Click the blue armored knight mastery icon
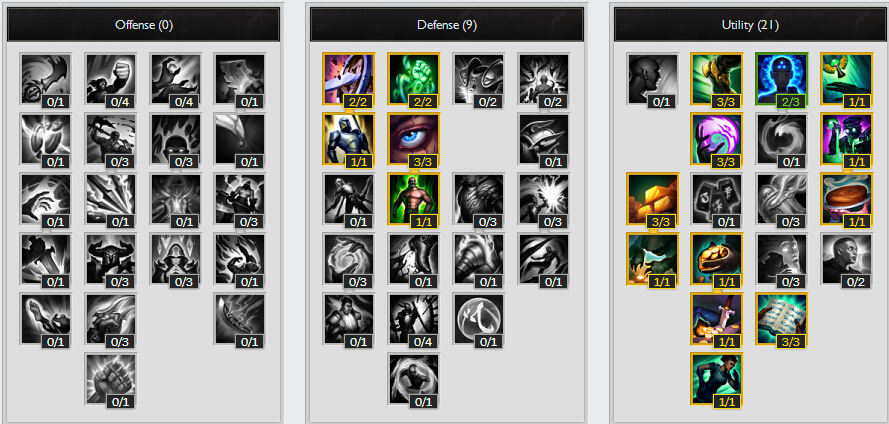The image size is (889, 424). [x=348, y=139]
